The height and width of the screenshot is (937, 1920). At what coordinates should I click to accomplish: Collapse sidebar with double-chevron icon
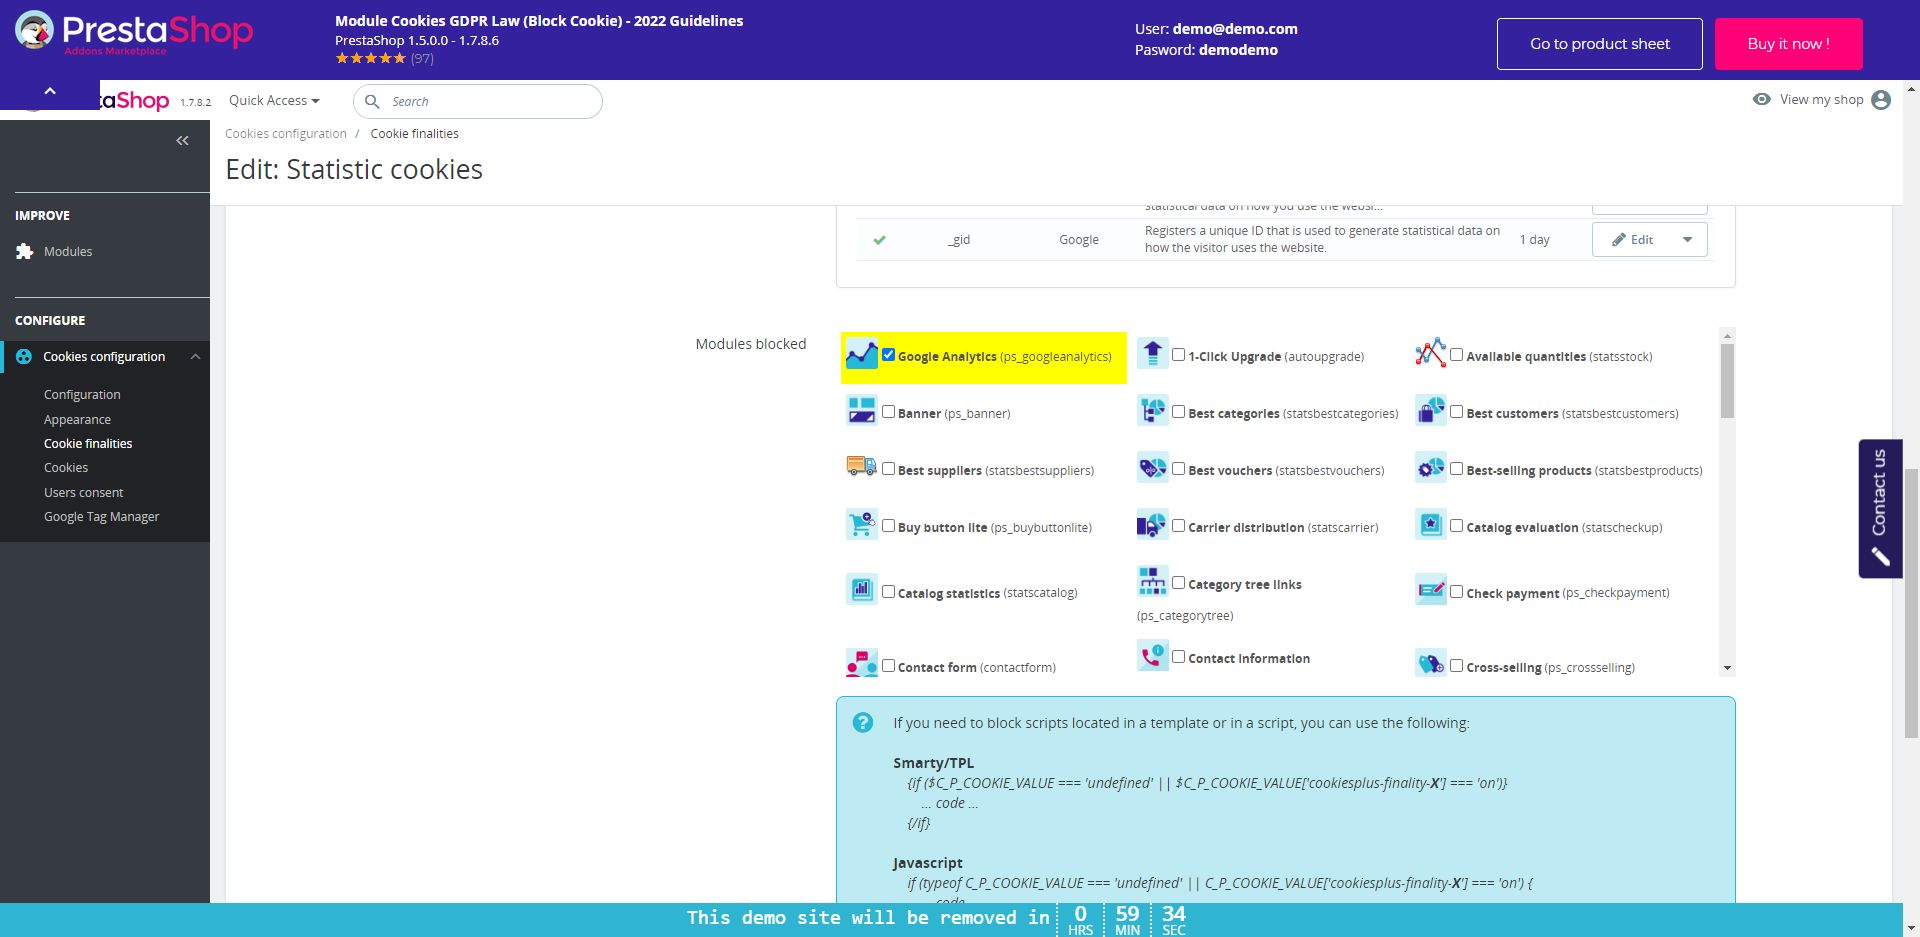182,141
